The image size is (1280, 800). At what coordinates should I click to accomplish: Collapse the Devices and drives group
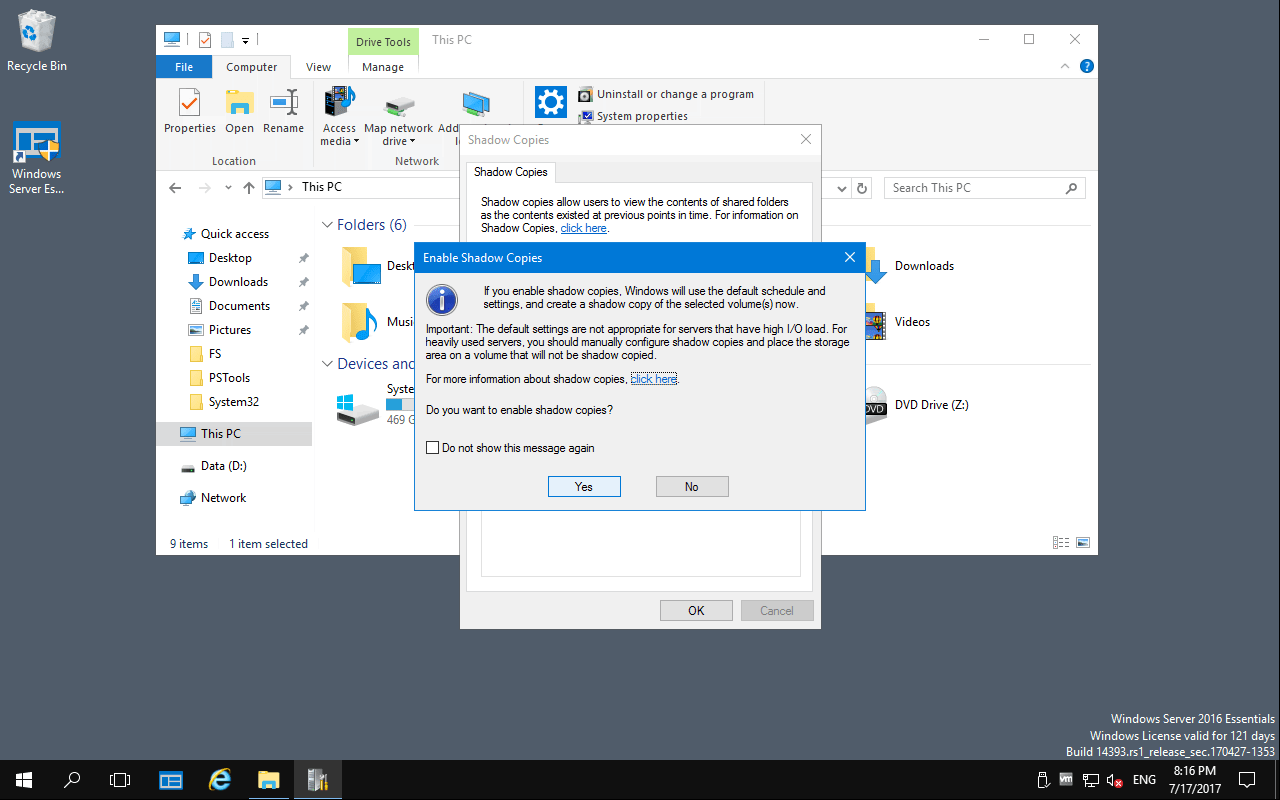click(327, 364)
